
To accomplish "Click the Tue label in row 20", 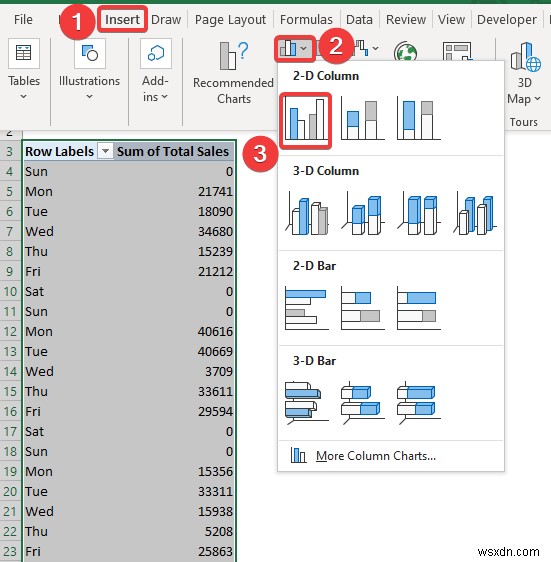I will [36, 491].
